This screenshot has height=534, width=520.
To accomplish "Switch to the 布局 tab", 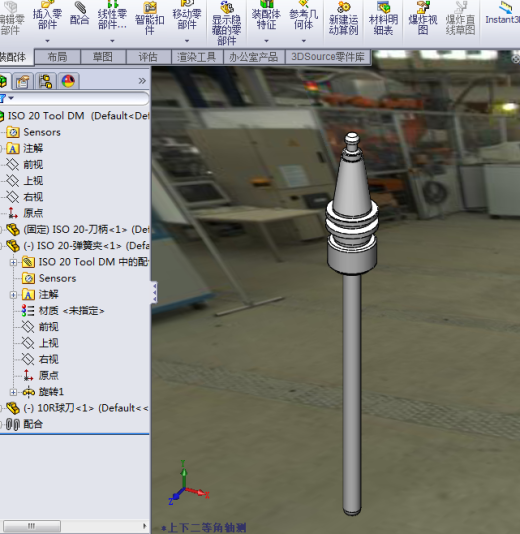I will (x=57, y=57).
